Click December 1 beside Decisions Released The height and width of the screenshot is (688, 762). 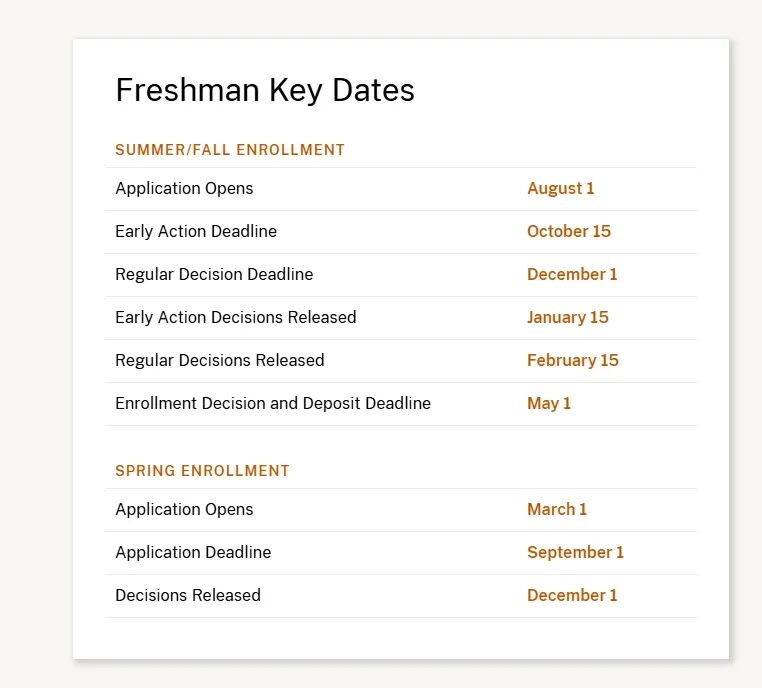(572, 596)
